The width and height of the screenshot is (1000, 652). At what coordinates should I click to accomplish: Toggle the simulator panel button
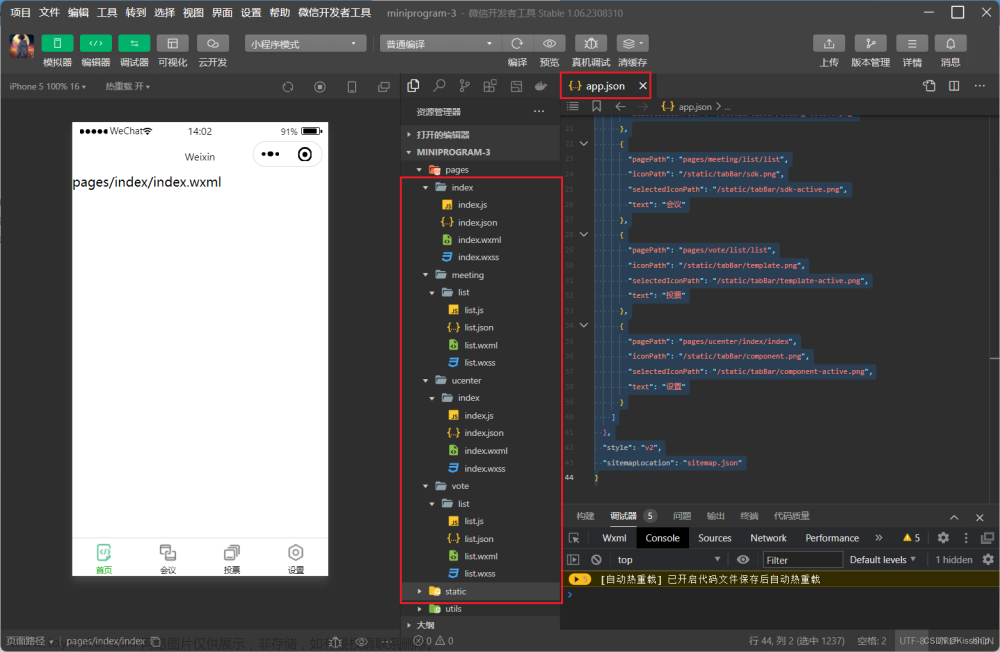(57, 43)
